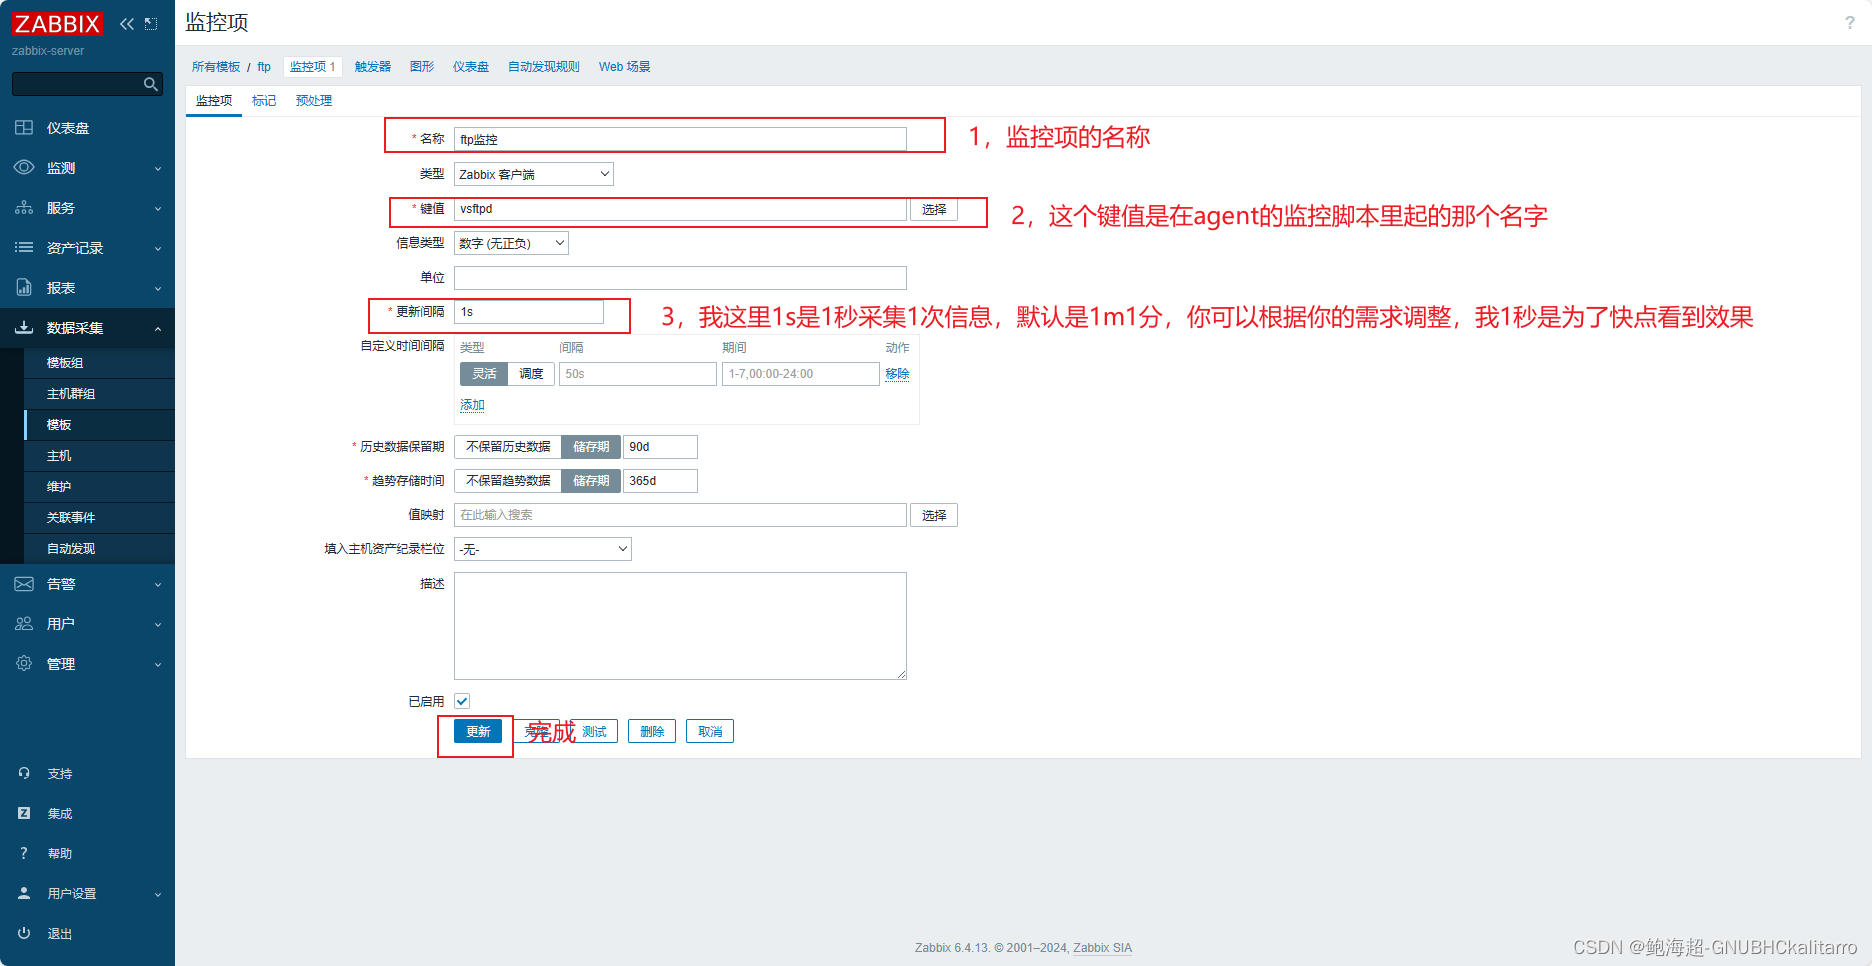
Task: Choose 不保留历史数据 option
Action: [508, 447]
